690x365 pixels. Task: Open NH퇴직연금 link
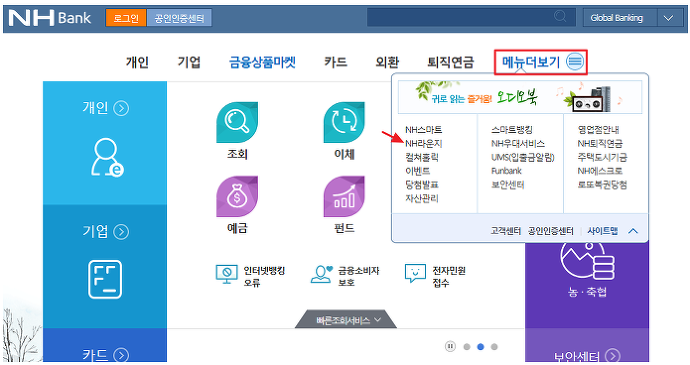(x=600, y=144)
